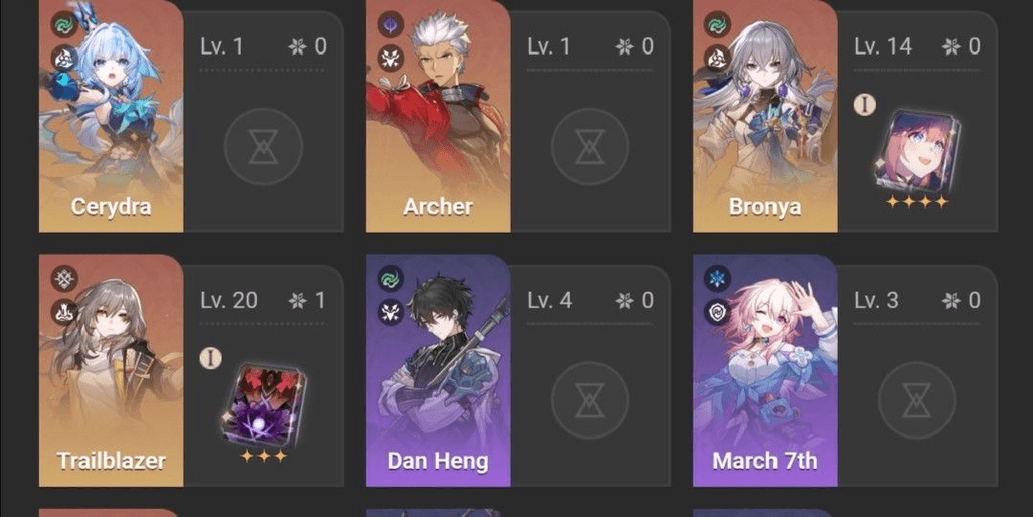Click Dan Heng's empty light cone slot

[x=590, y=400]
